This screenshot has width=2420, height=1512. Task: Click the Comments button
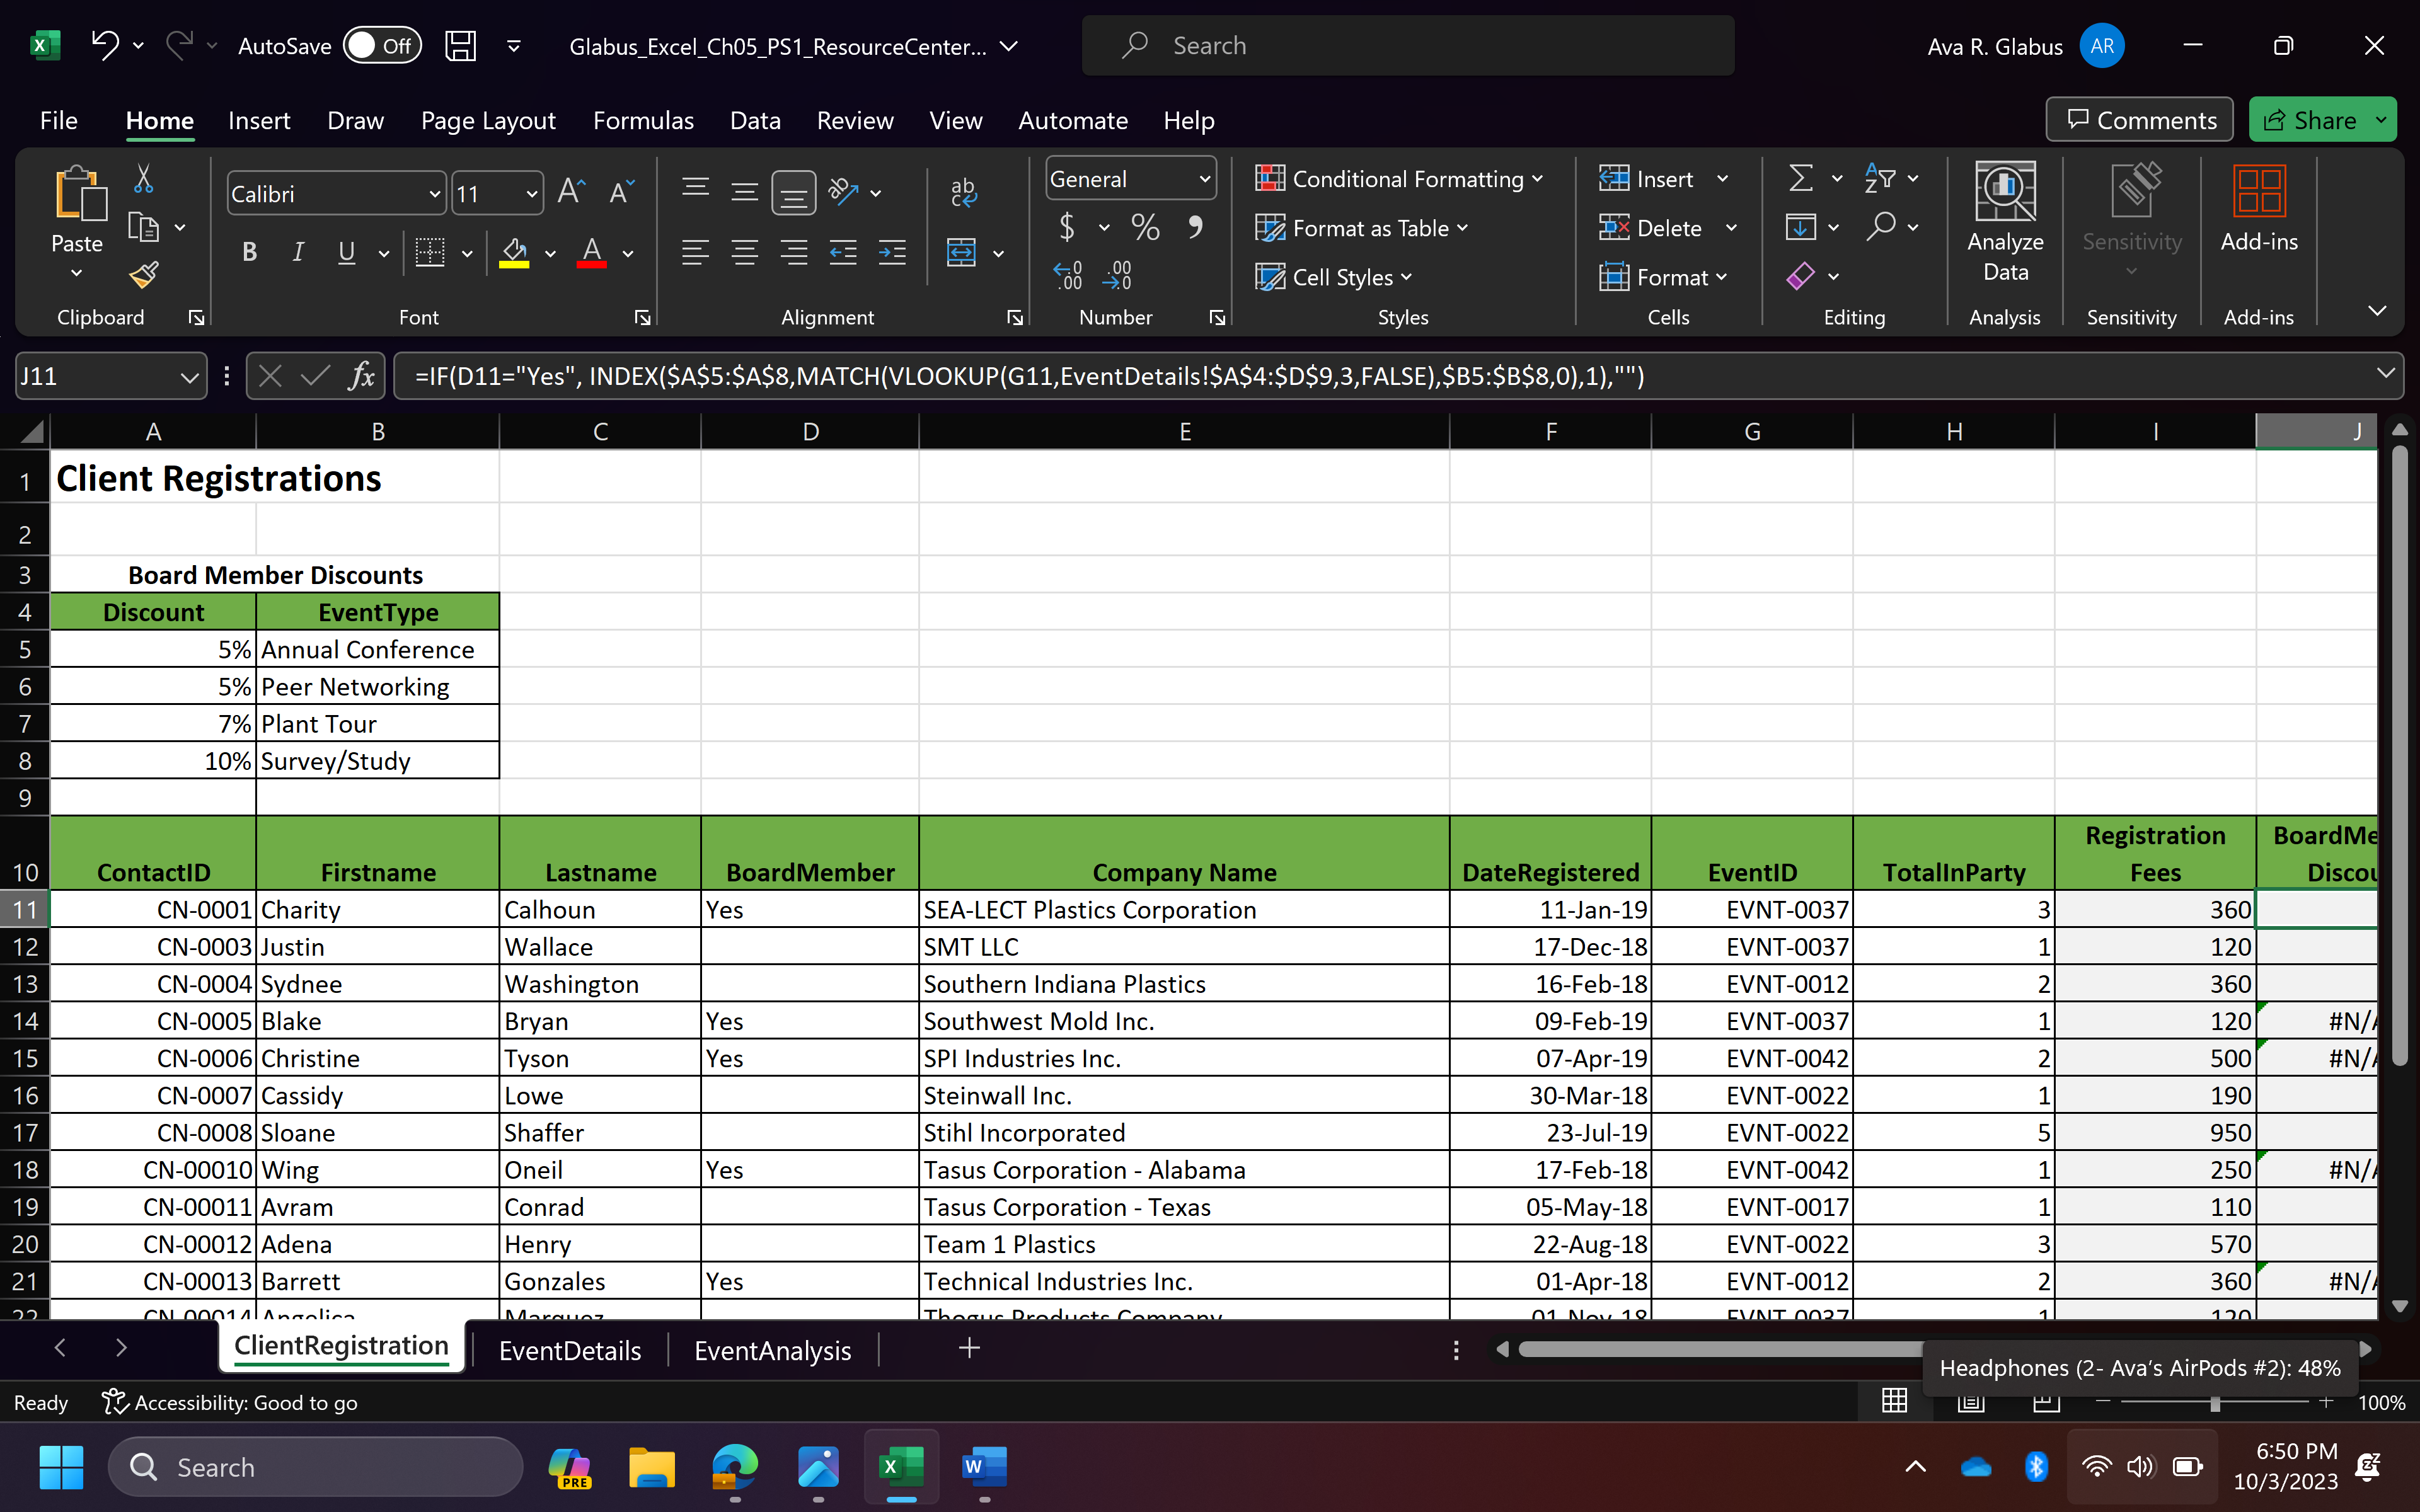tap(2140, 121)
